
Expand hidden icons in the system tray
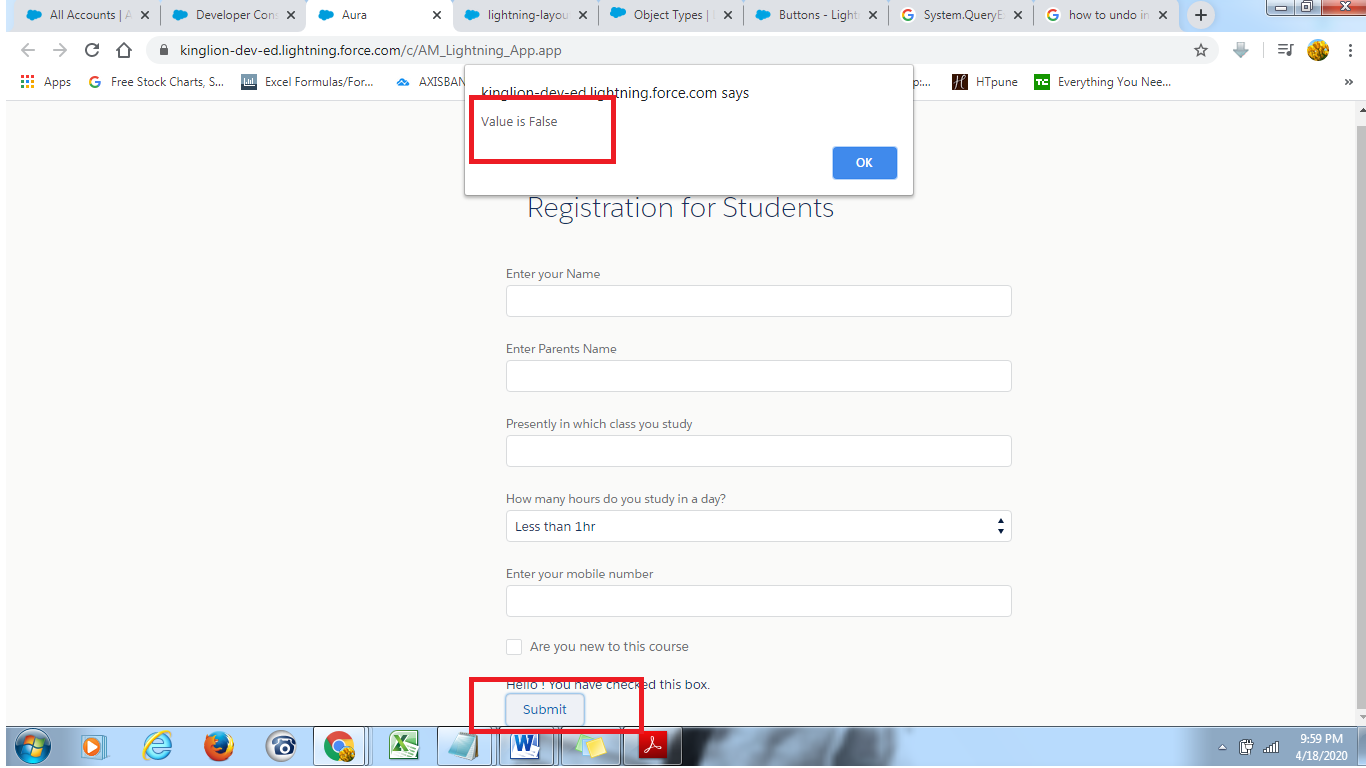[x=1221, y=746]
